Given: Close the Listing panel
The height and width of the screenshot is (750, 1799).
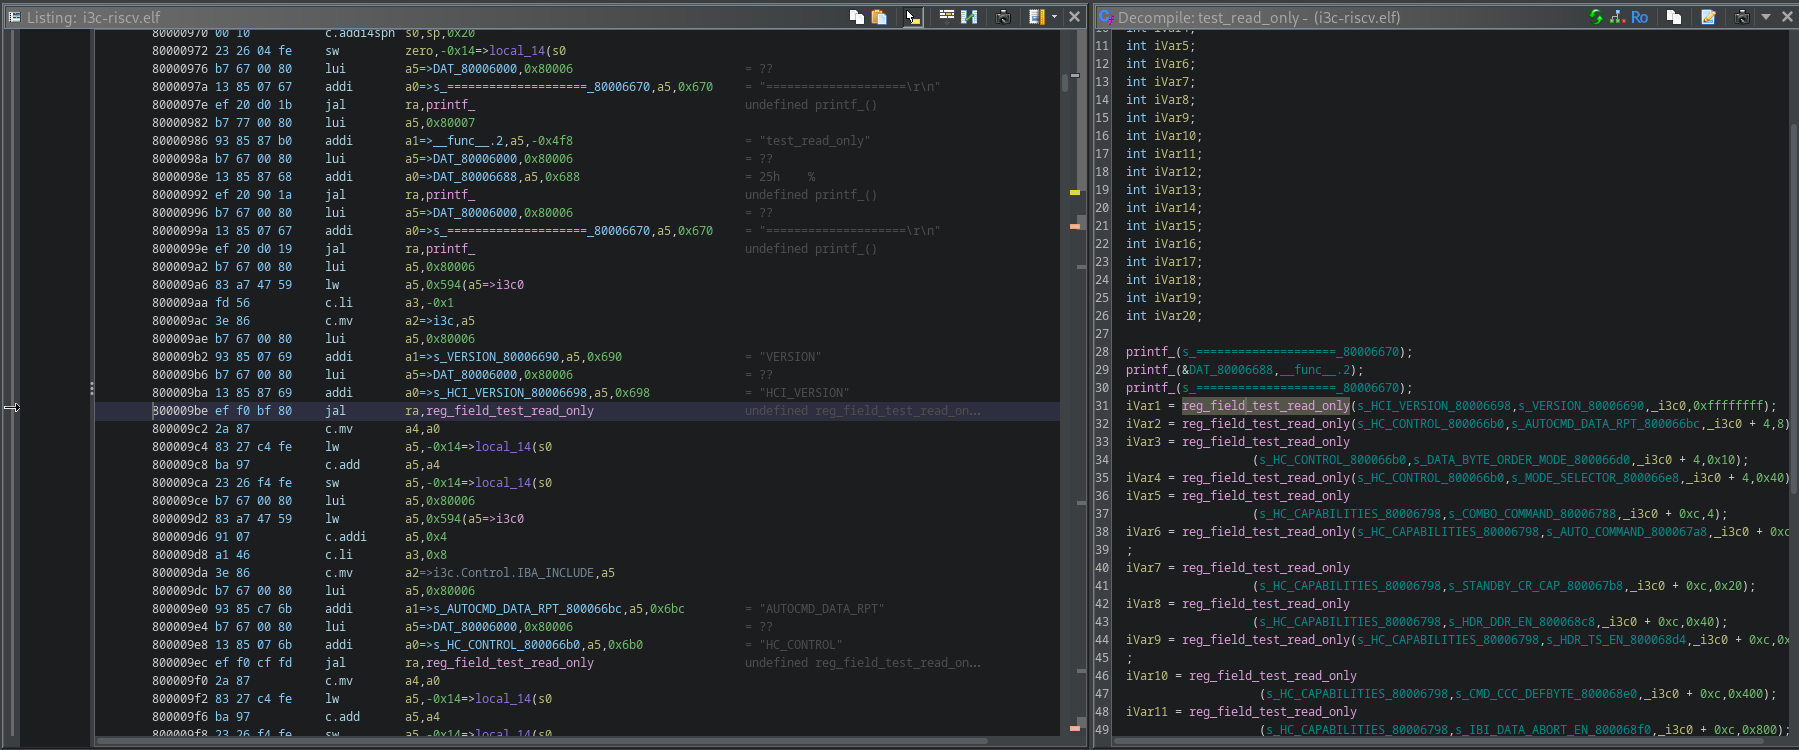Looking at the screenshot, I should tap(1074, 16).
